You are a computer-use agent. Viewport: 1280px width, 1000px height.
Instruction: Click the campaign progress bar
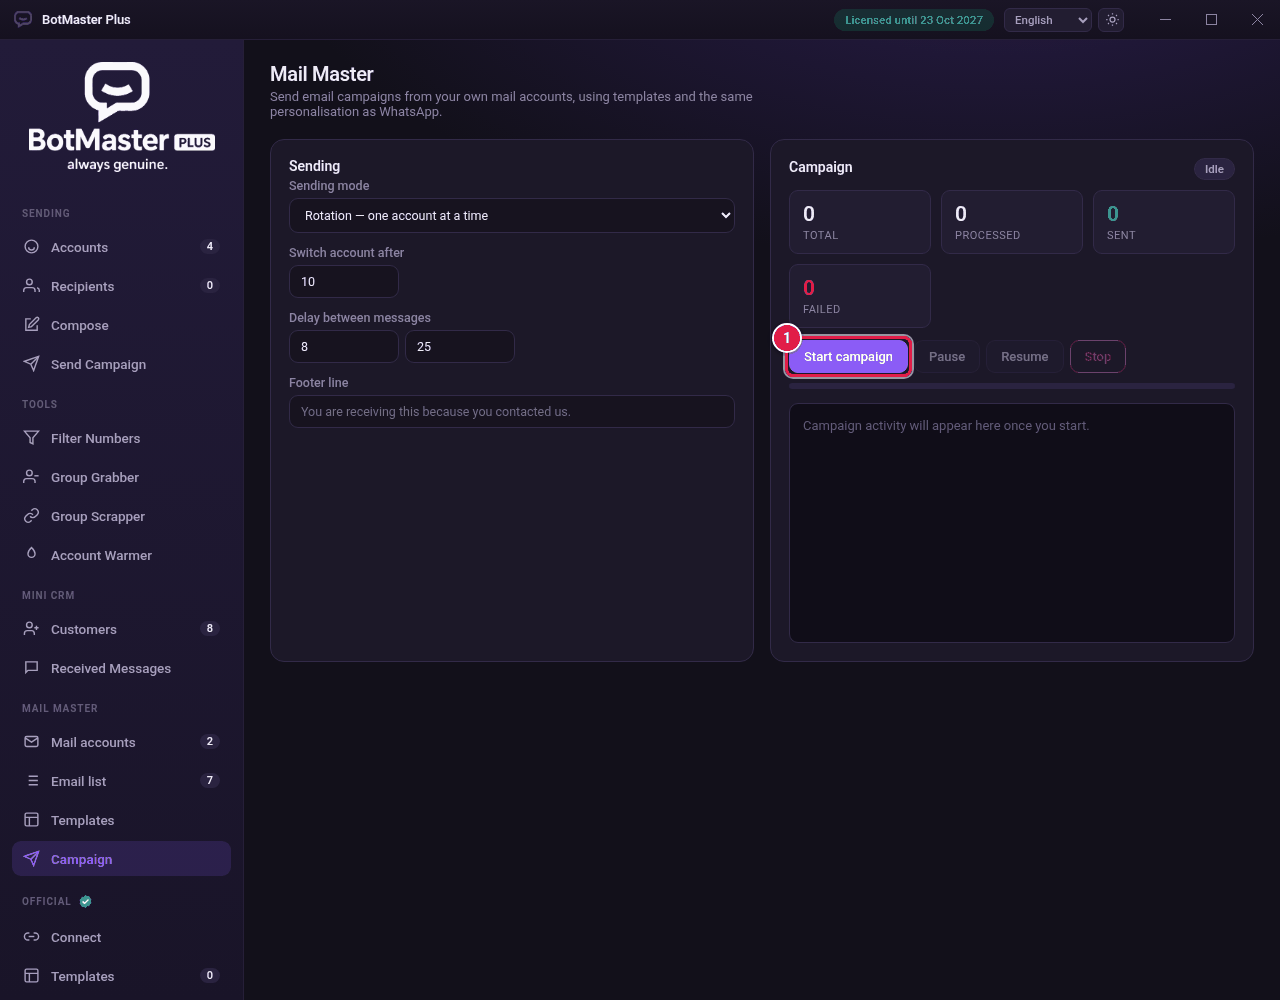point(1012,386)
